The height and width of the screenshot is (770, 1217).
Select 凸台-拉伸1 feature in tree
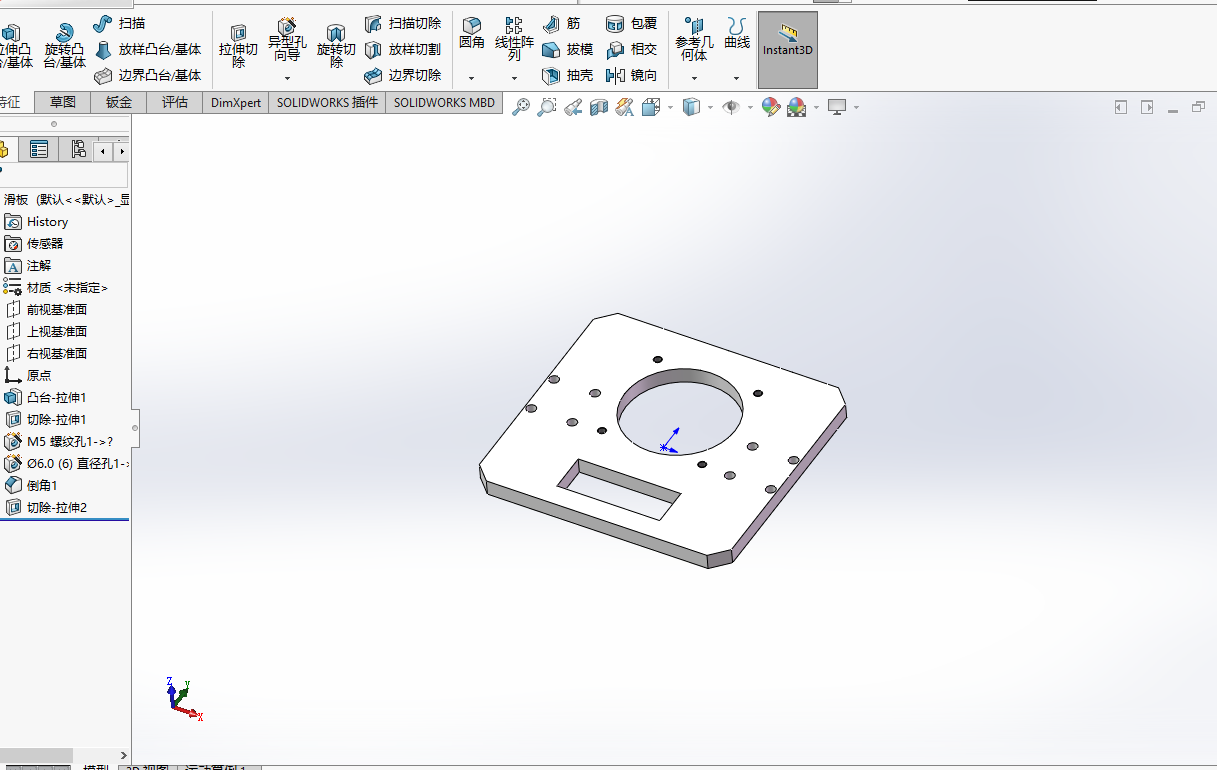tap(46, 398)
